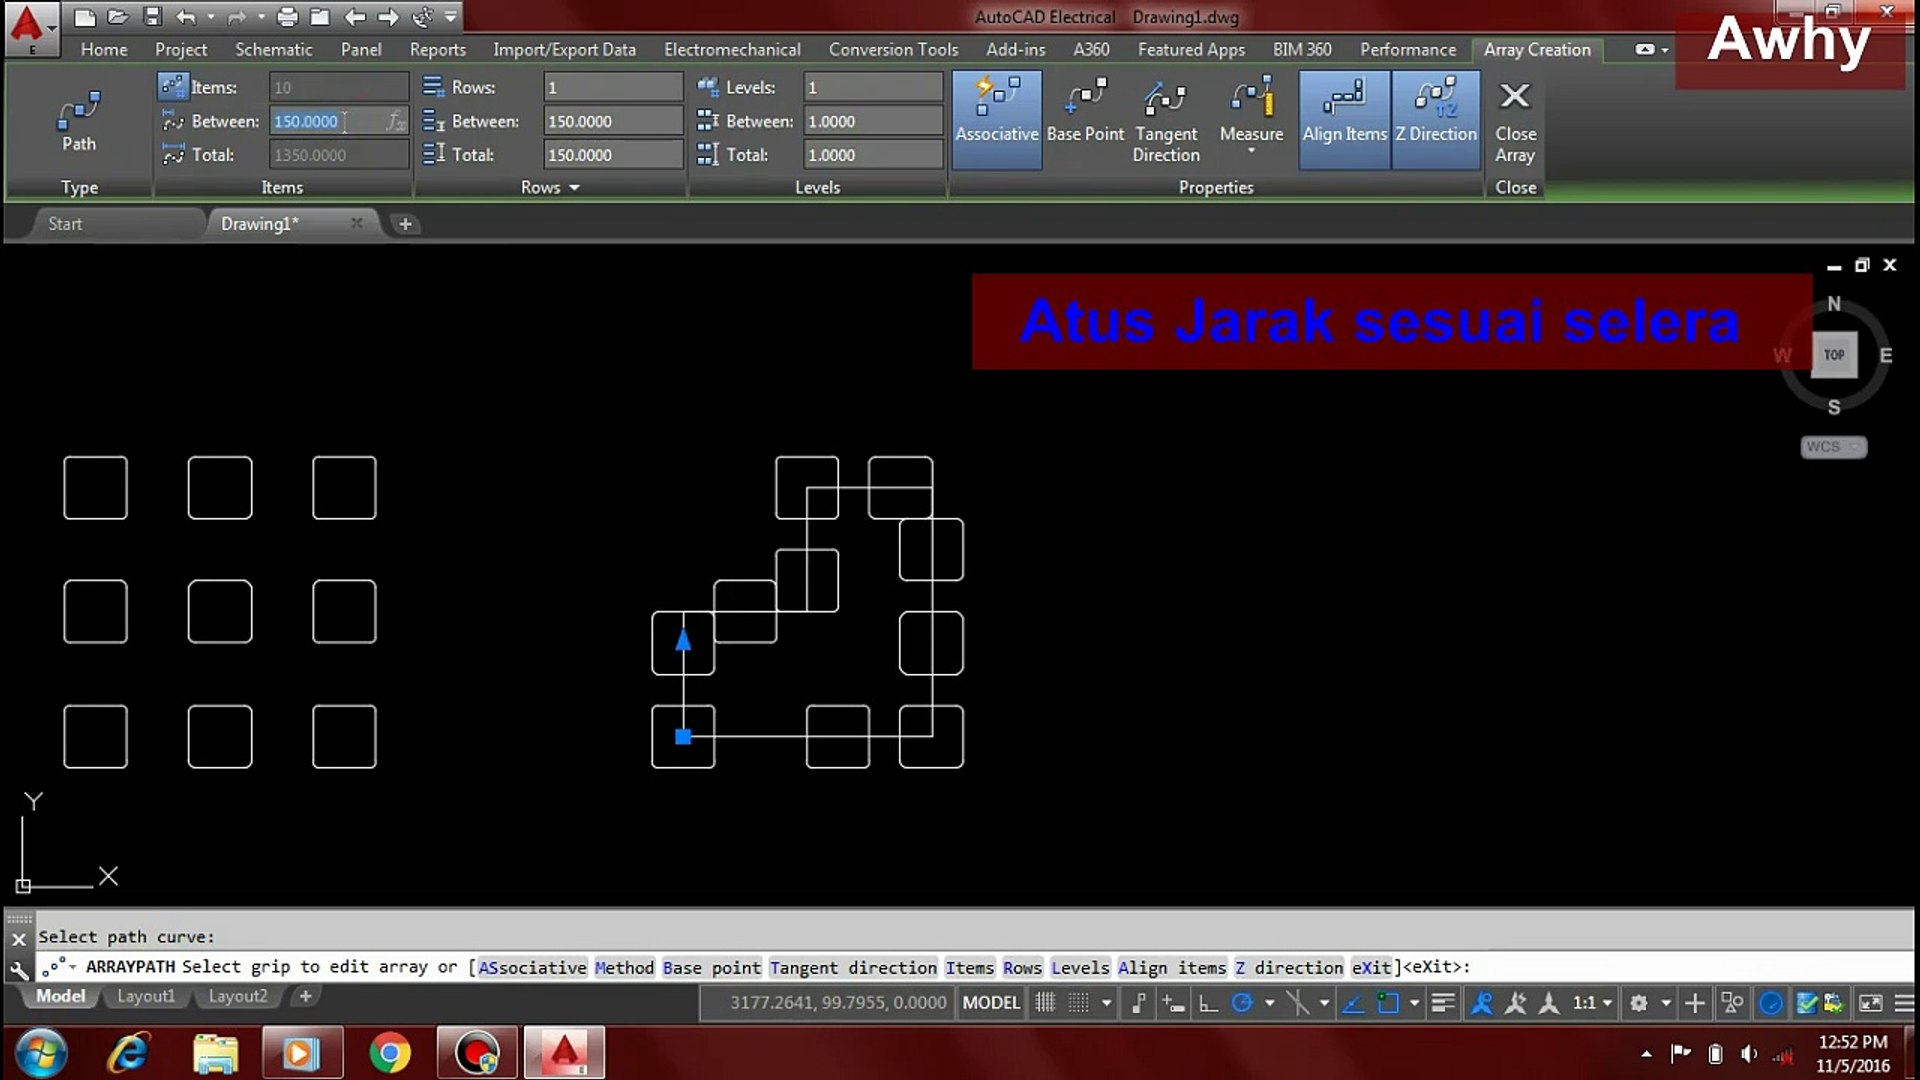Open the Schematic ribbon tab

273,49
